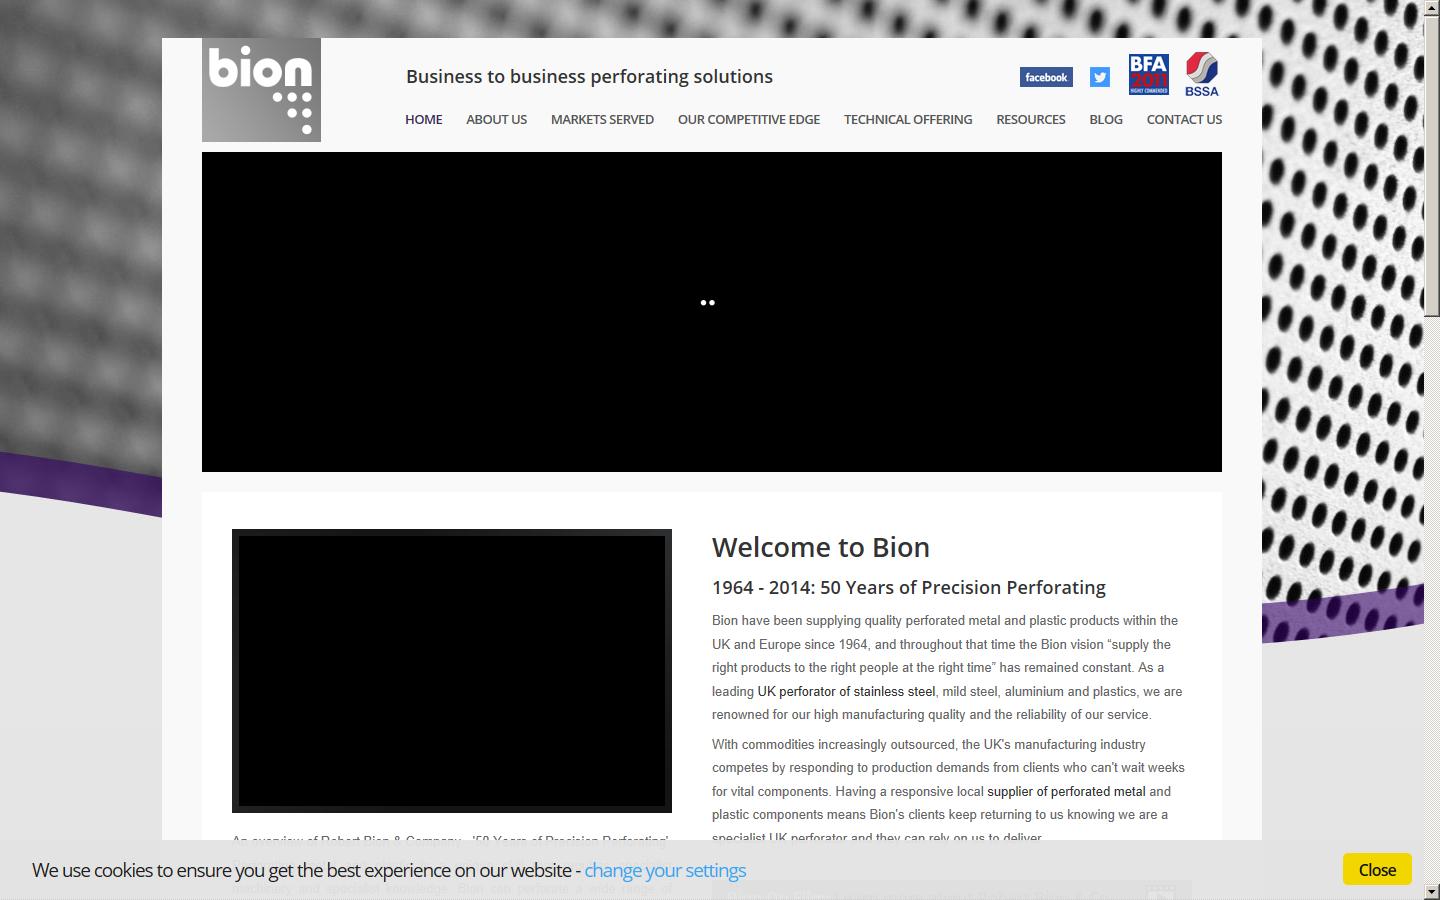Navigate to CONTACT US
This screenshot has height=900, width=1440.
point(1184,119)
